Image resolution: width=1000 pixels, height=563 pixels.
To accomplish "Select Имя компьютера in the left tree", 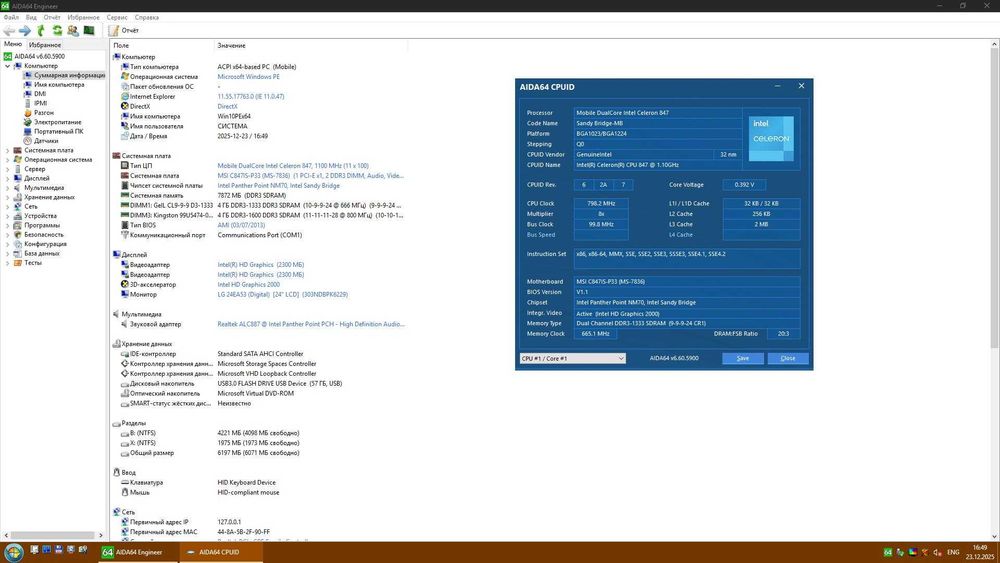I will coord(59,85).
